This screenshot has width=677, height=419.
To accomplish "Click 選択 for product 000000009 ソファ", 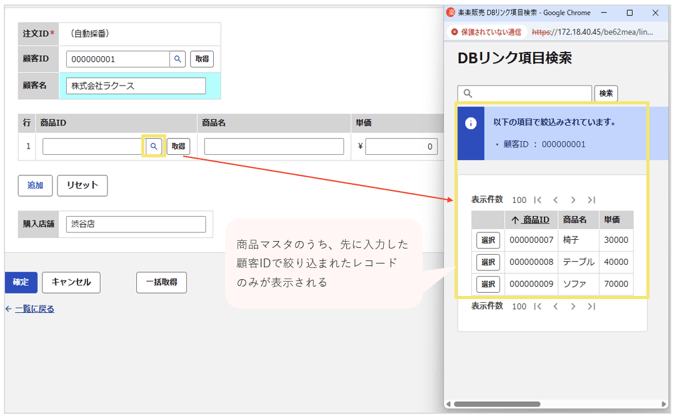I will coord(488,284).
